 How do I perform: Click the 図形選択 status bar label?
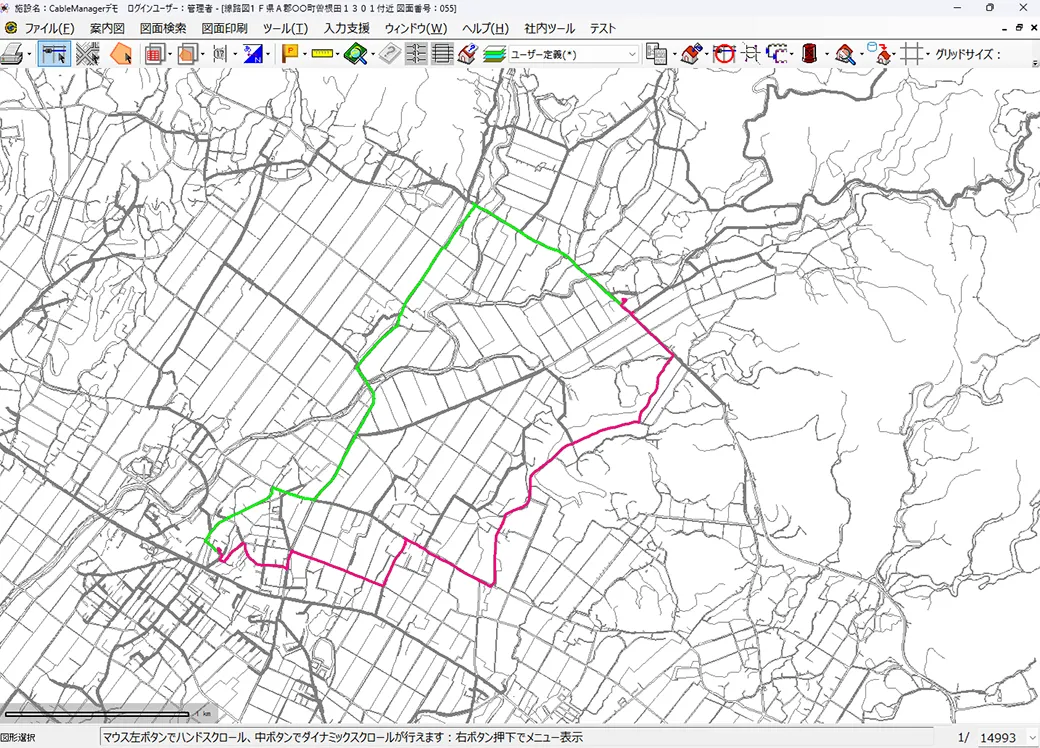[18, 737]
